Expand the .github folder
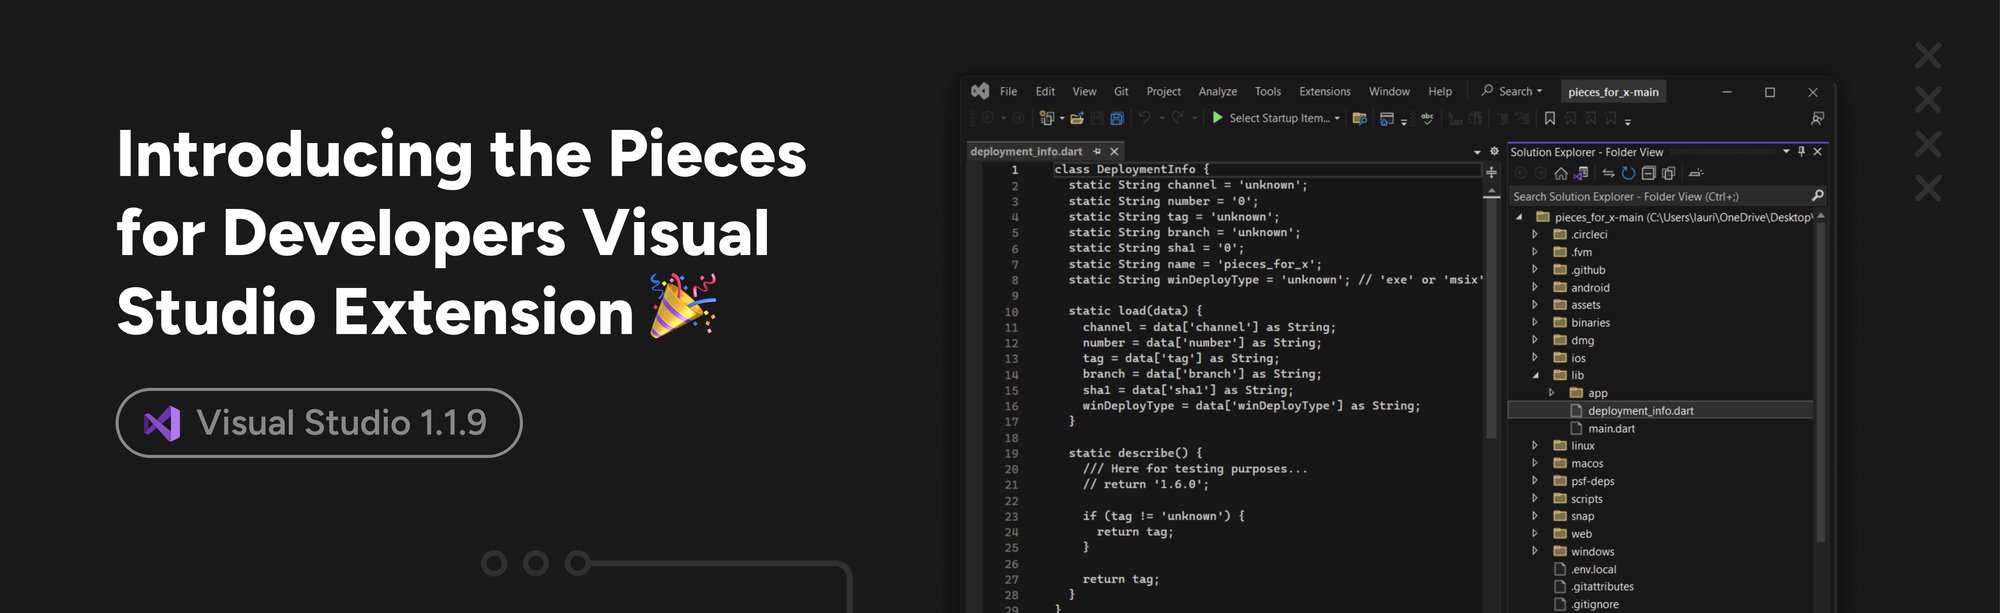 [1534, 269]
